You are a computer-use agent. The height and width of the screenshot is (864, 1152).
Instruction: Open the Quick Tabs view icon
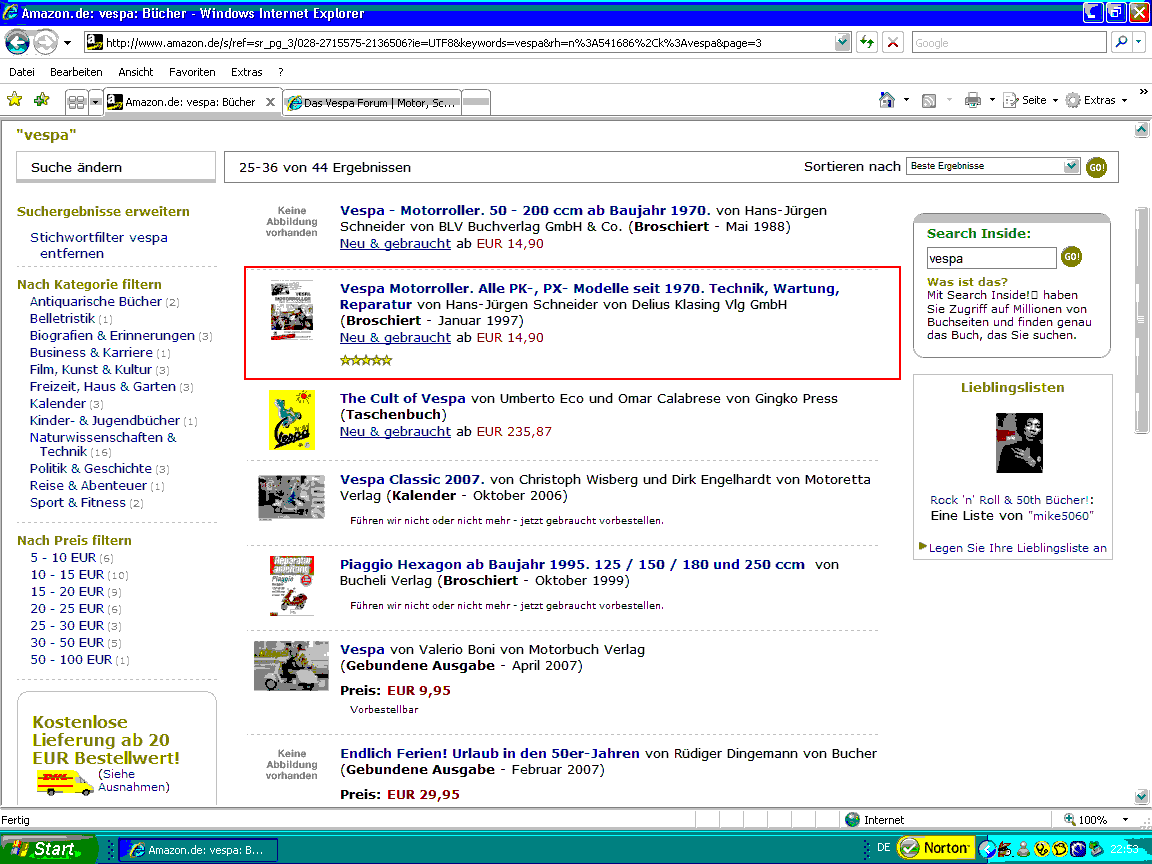(x=75, y=101)
